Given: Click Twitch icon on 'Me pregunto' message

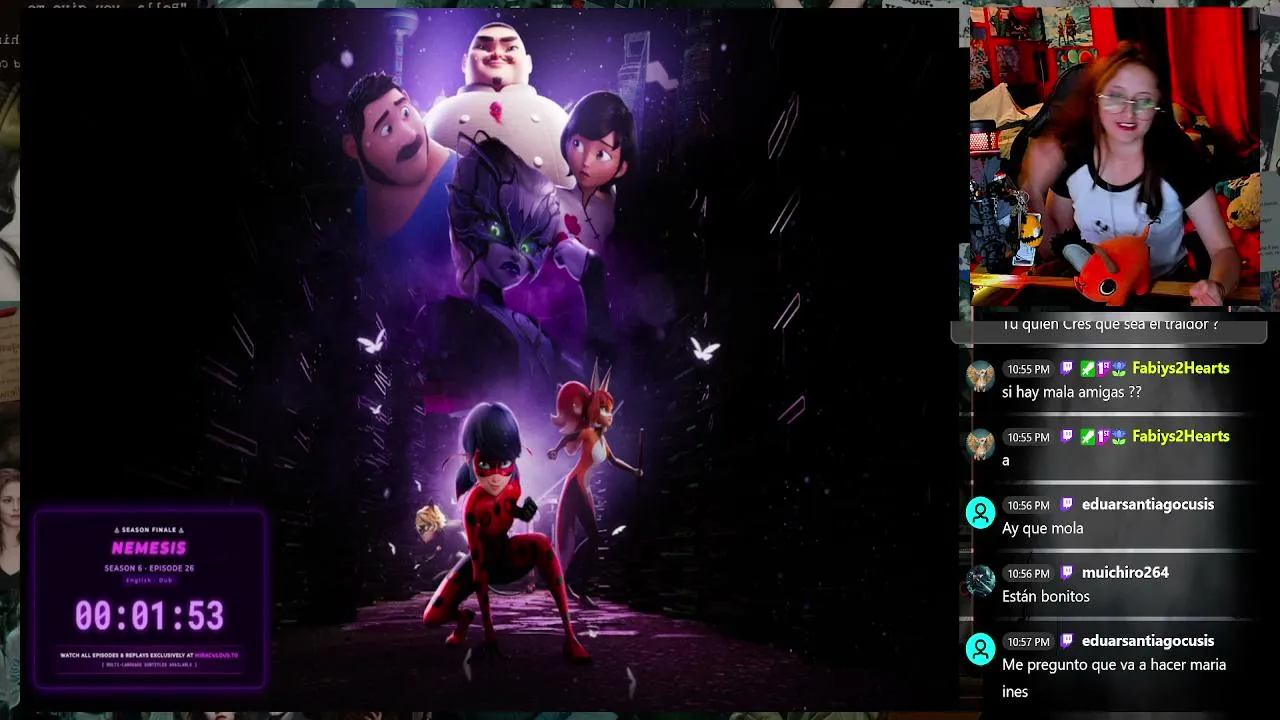Looking at the screenshot, I should click(x=1067, y=641).
